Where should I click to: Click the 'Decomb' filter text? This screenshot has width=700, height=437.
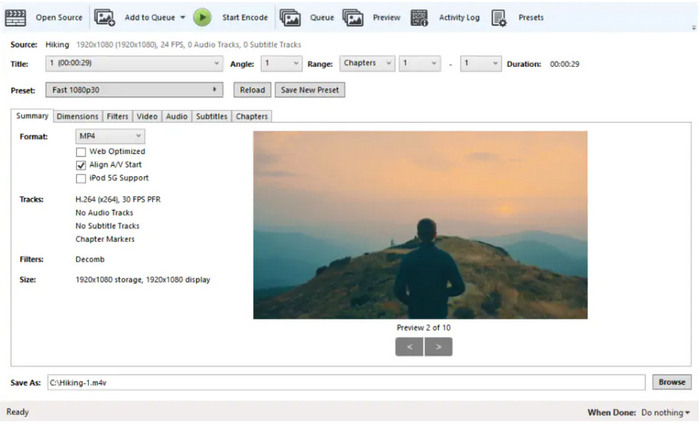click(x=90, y=259)
